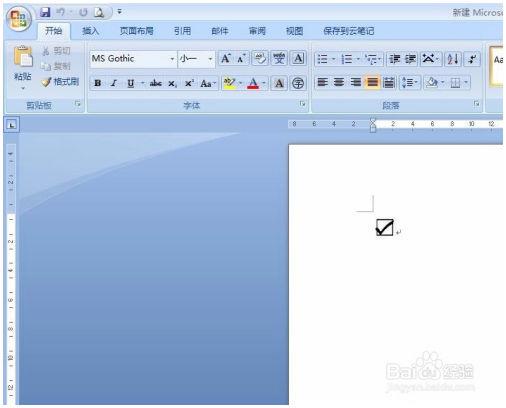Click the Sort icon

453,59
